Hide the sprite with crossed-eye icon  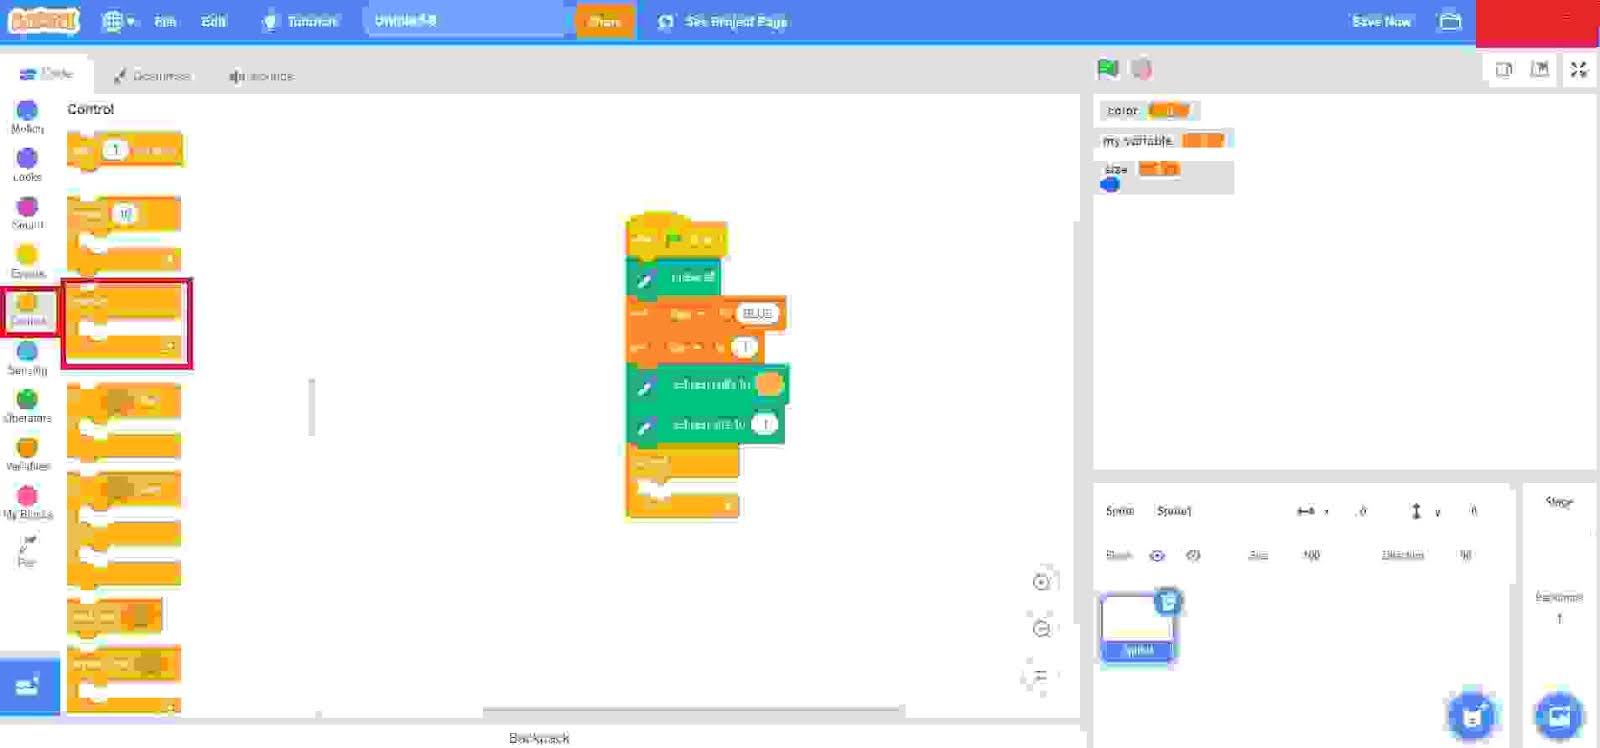(x=1193, y=556)
